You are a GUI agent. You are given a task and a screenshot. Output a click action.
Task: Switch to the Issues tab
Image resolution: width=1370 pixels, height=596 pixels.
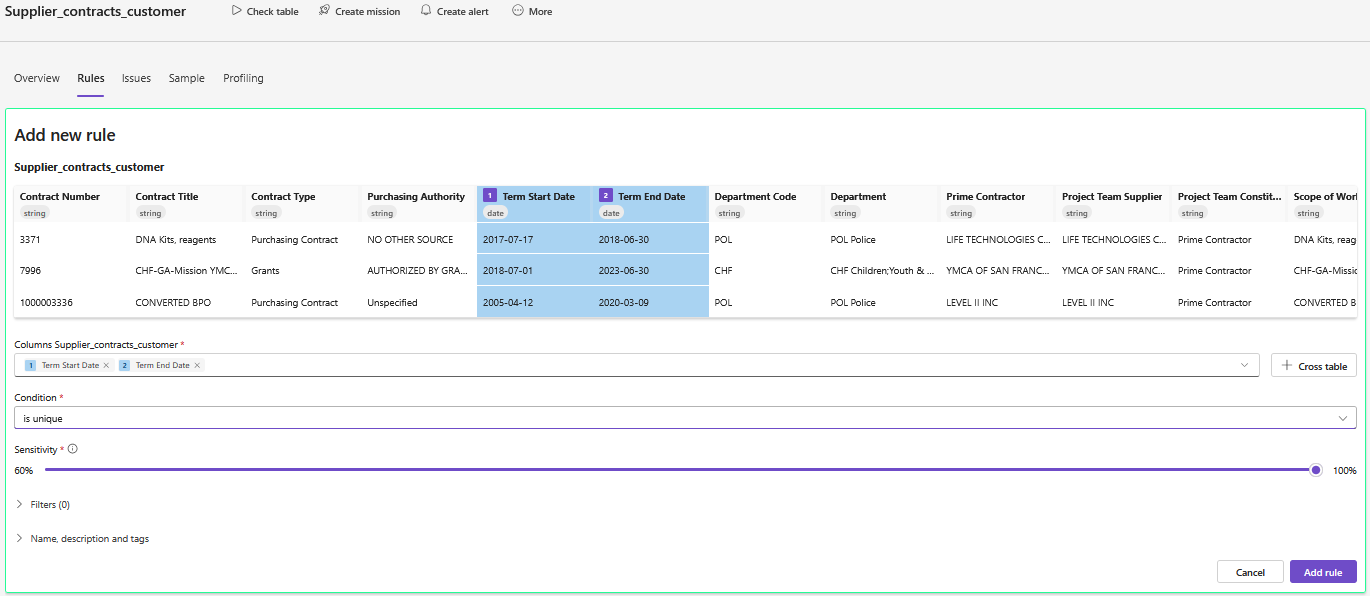tap(136, 78)
